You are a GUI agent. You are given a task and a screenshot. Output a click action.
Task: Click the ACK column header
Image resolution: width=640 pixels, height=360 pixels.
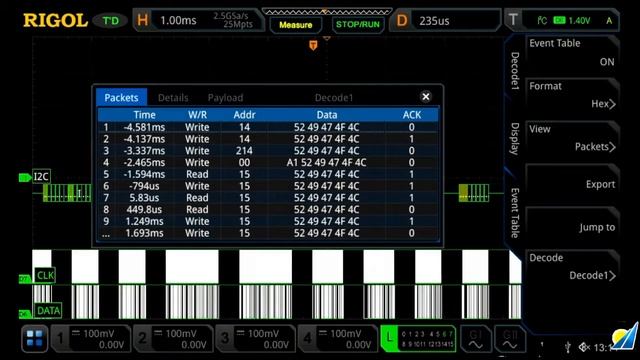click(x=412, y=115)
